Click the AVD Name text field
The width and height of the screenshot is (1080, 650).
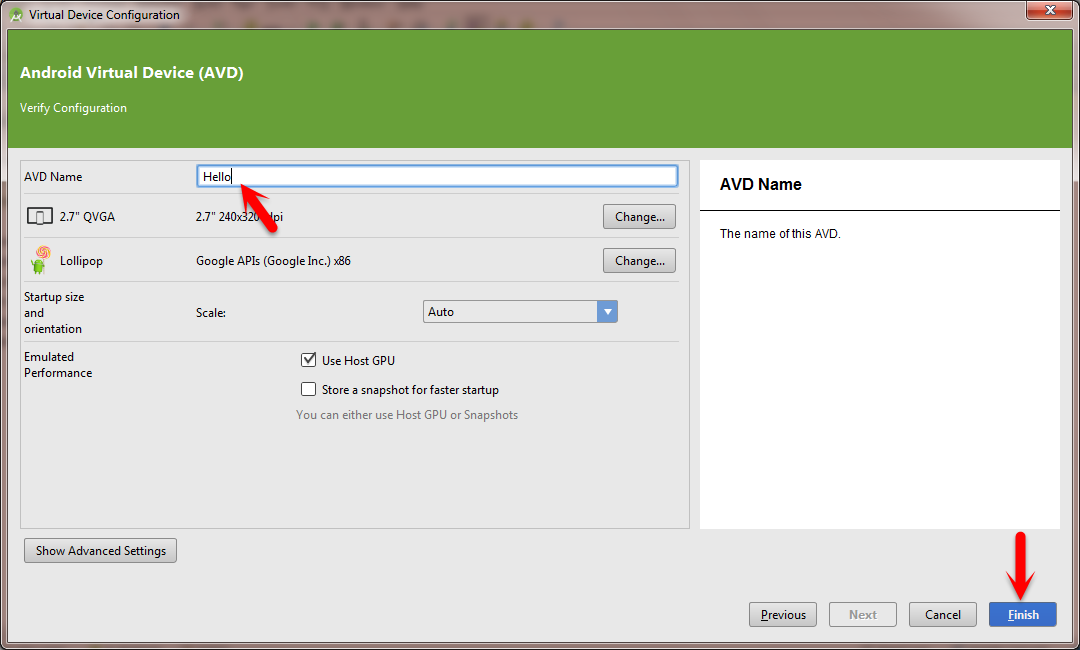(x=437, y=176)
